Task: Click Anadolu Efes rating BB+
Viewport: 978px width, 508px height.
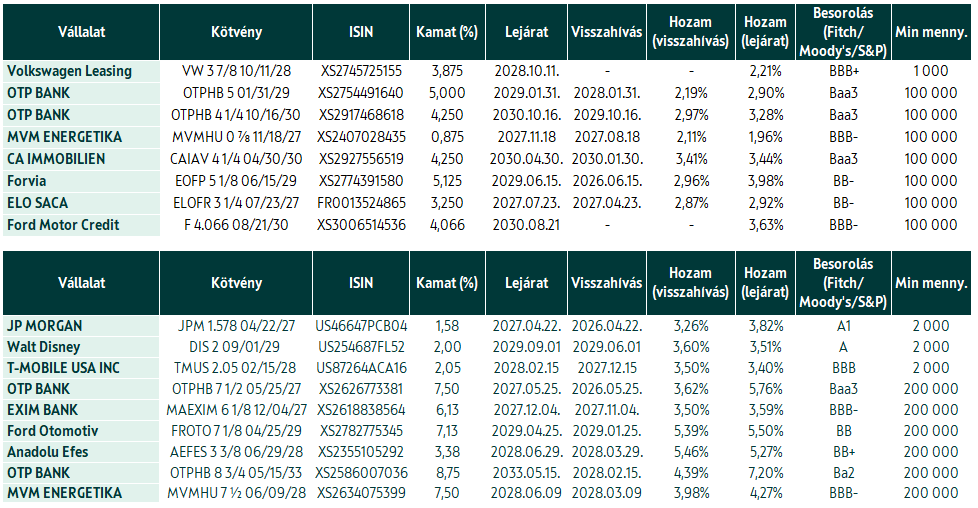Action: coord(843,452)
